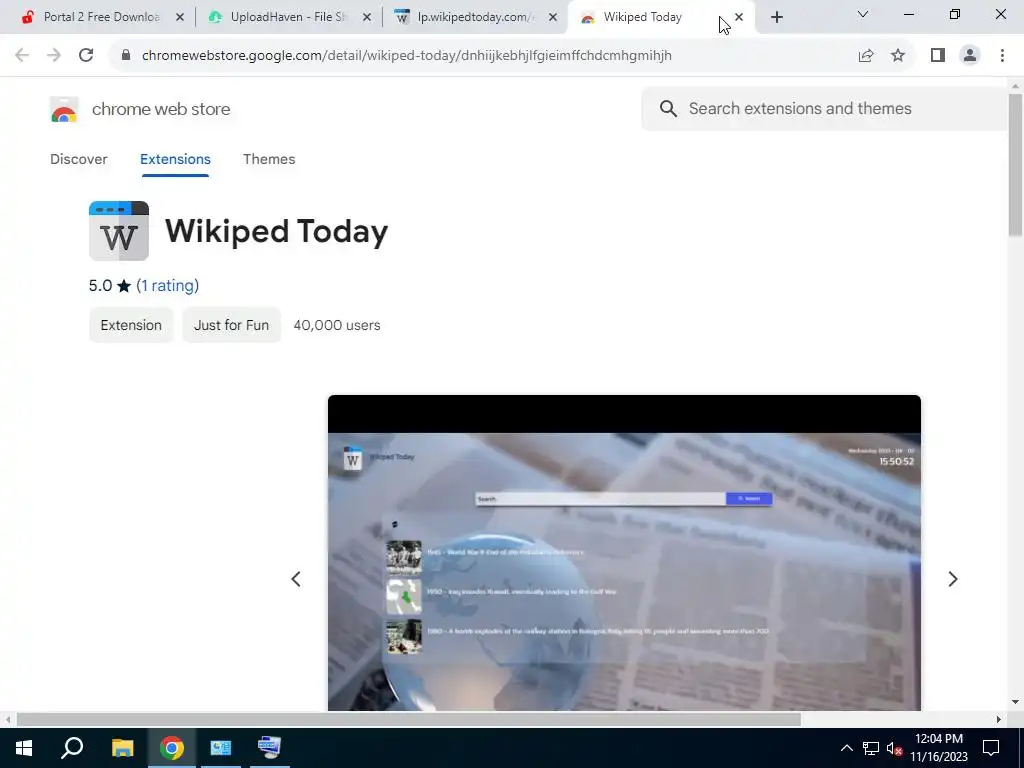Viewport: 1024px width, 768px height.
Task: Click the Extension category chip
Action: coord(131,325)
